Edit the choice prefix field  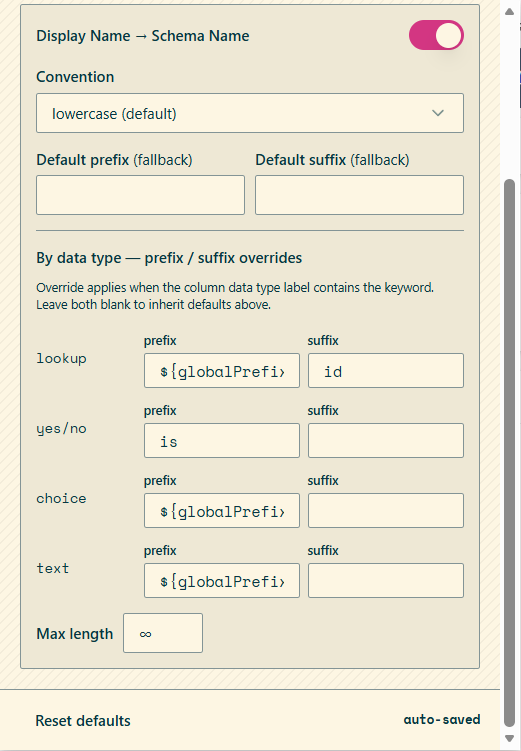[x=222, y=511]
